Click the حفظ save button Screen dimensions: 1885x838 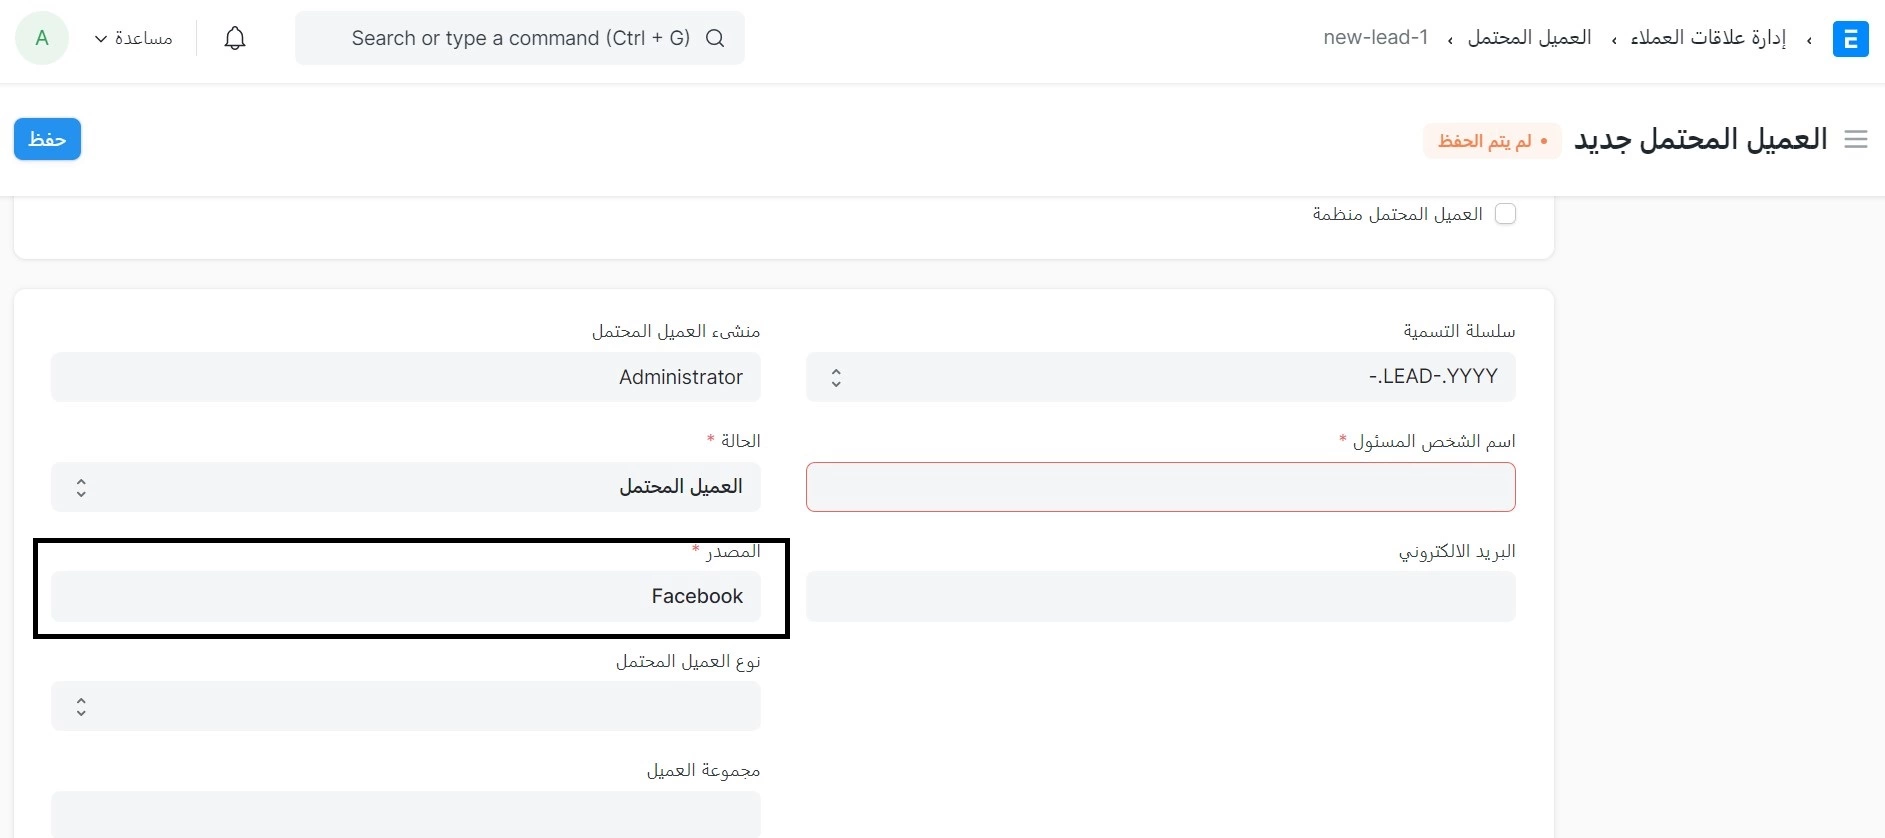[47, 139]
